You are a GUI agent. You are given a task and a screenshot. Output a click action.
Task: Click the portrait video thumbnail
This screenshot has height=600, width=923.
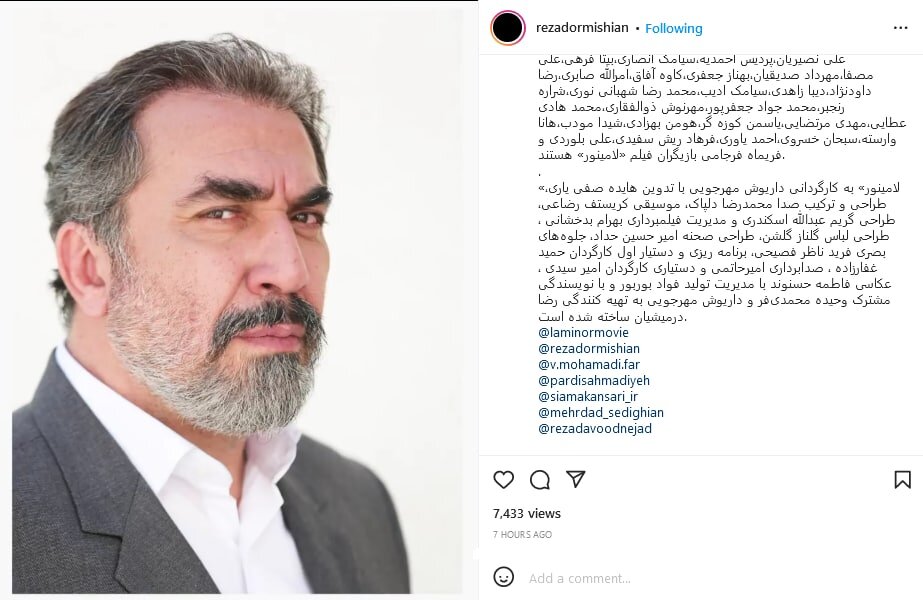[237, 300]
